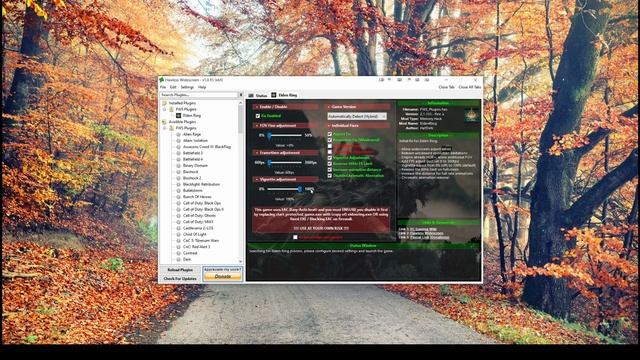Select Castlevania 2: LOS in plugin list
The width and height of the screenshot is (640, 360).
pos(198,228)
